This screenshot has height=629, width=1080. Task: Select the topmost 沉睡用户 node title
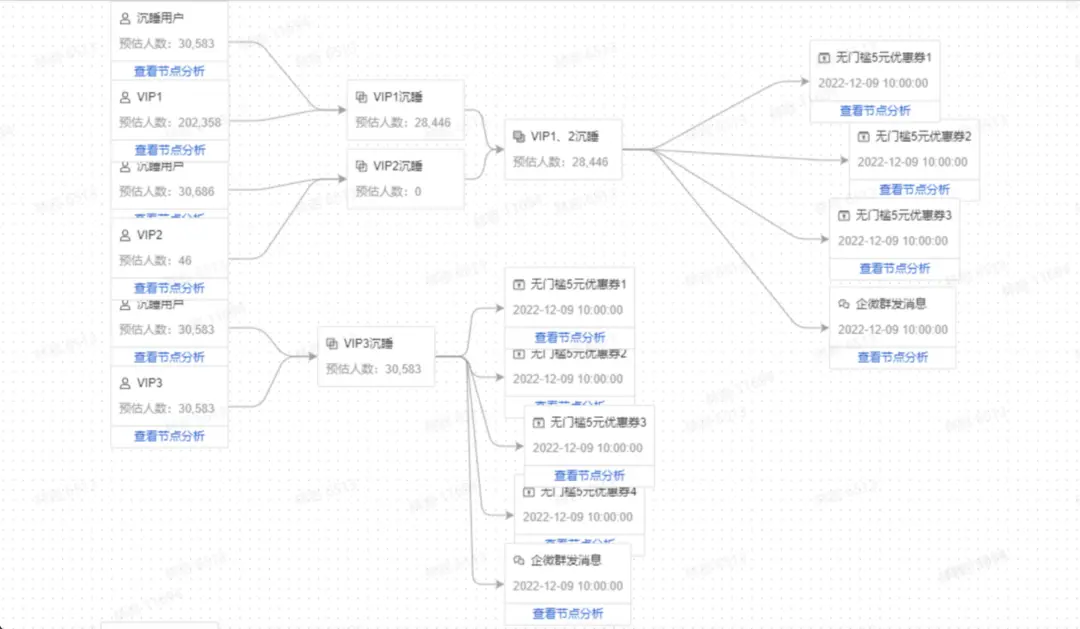point(159,18)
